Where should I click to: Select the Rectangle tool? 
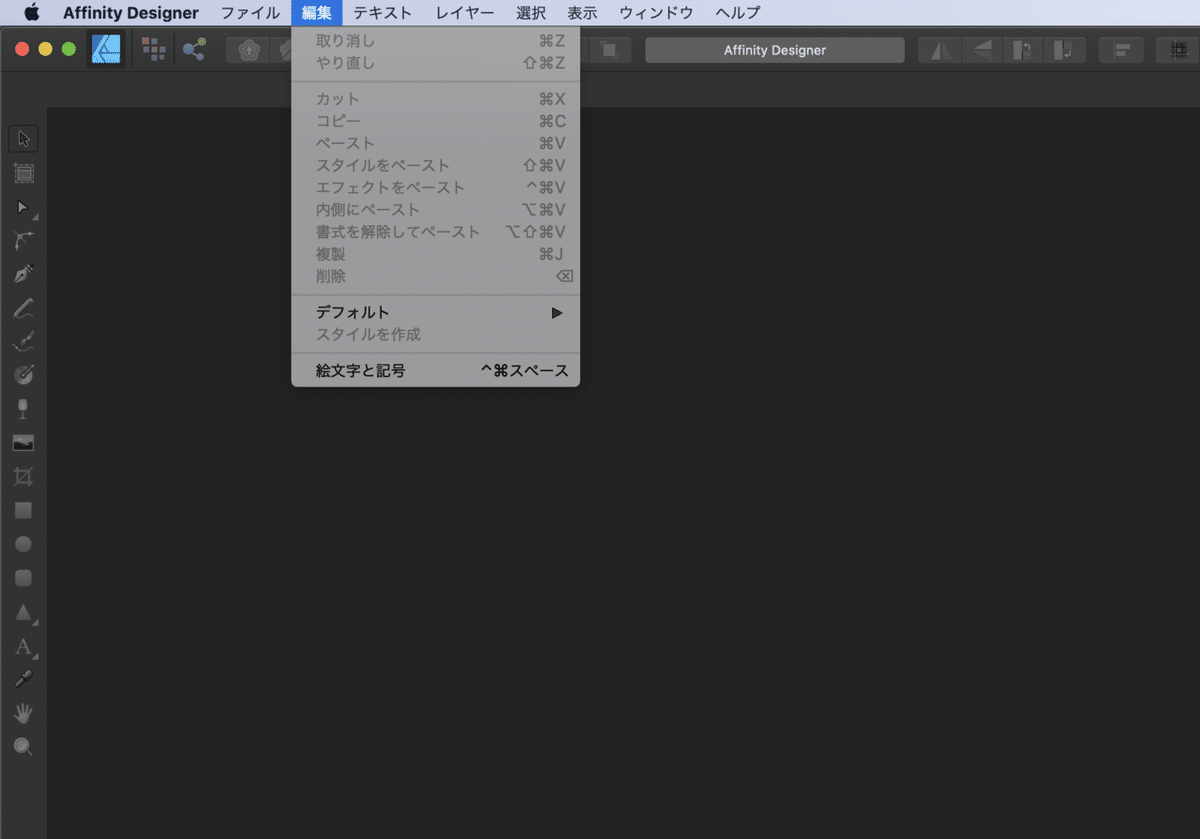point(23,510)
